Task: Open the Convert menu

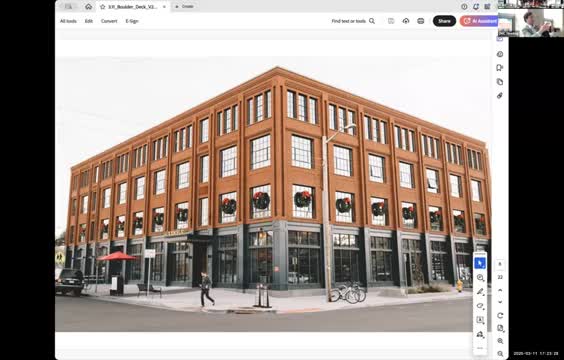Action: click(x=109, y=21)
